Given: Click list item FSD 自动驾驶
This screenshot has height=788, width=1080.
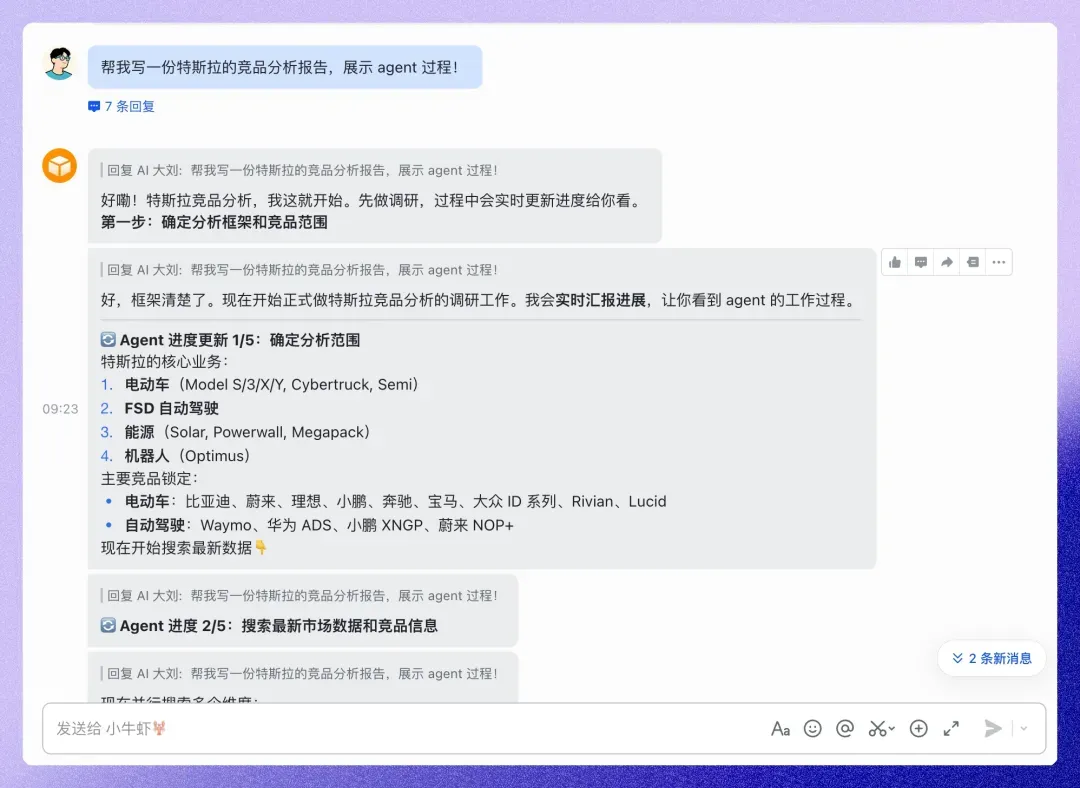Looking at the screenshot, I should coord(160,408).
